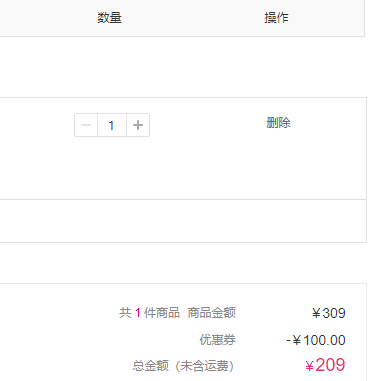Click the 商品金额 label
Viewport: 386px width, 381px height.
[x=212, y=313]
